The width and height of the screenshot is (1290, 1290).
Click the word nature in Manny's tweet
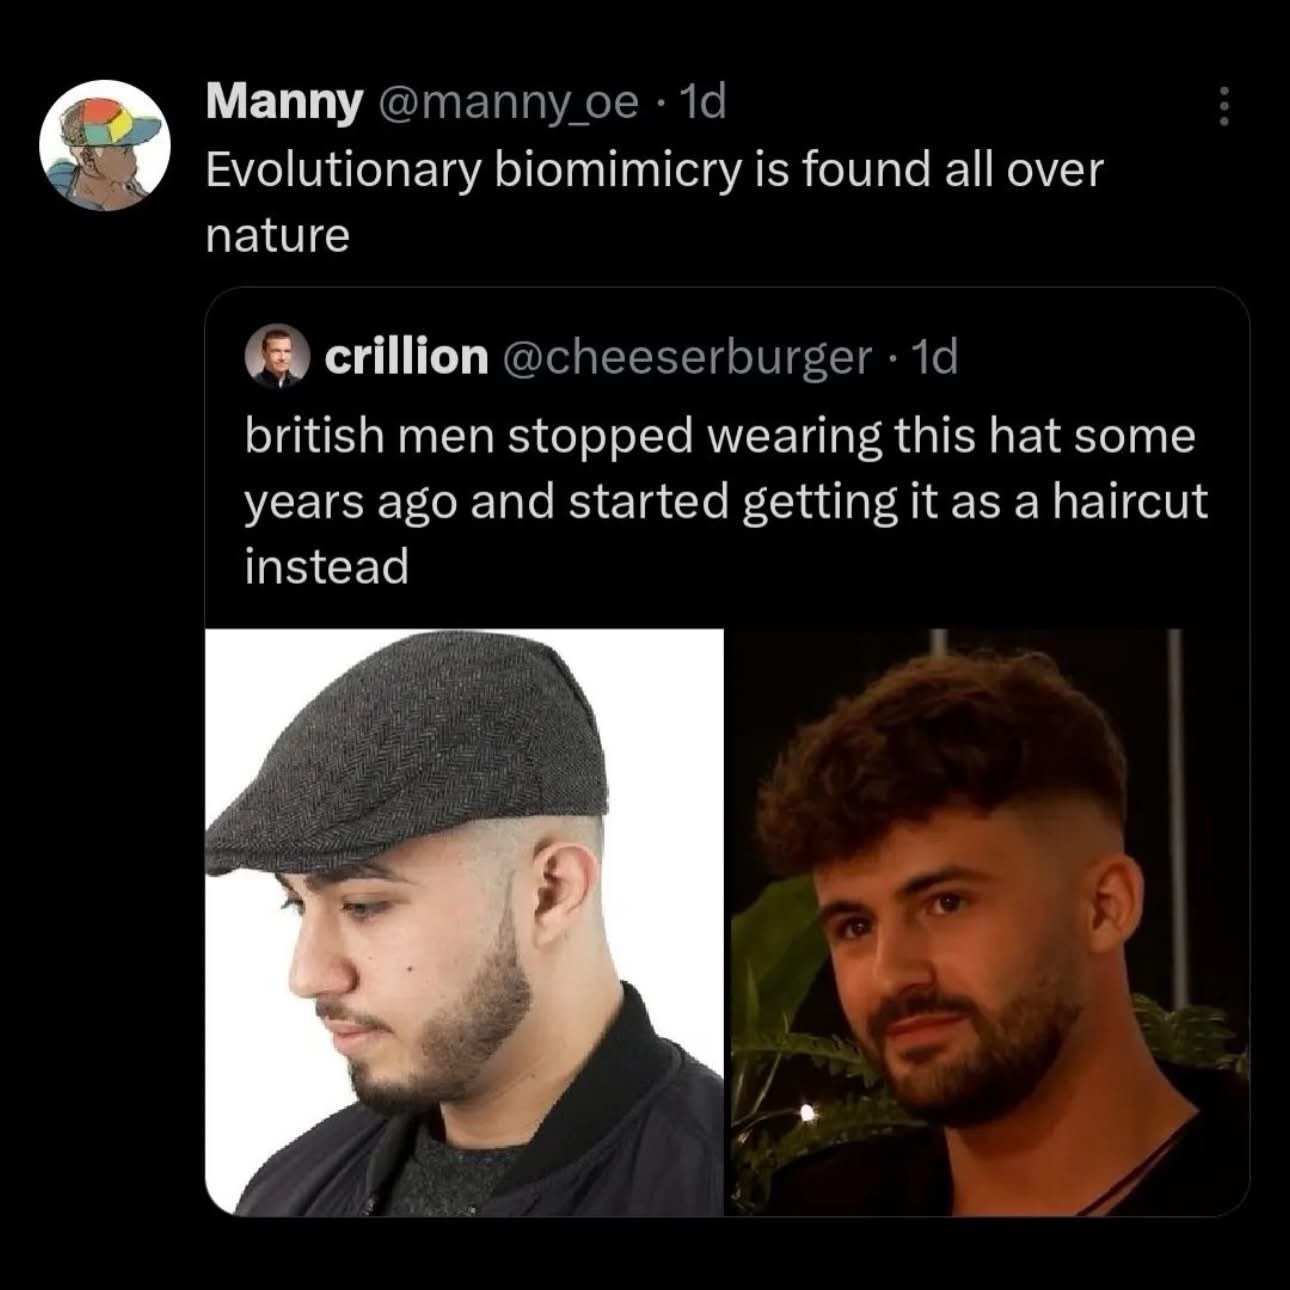click(x=276, y=236)
